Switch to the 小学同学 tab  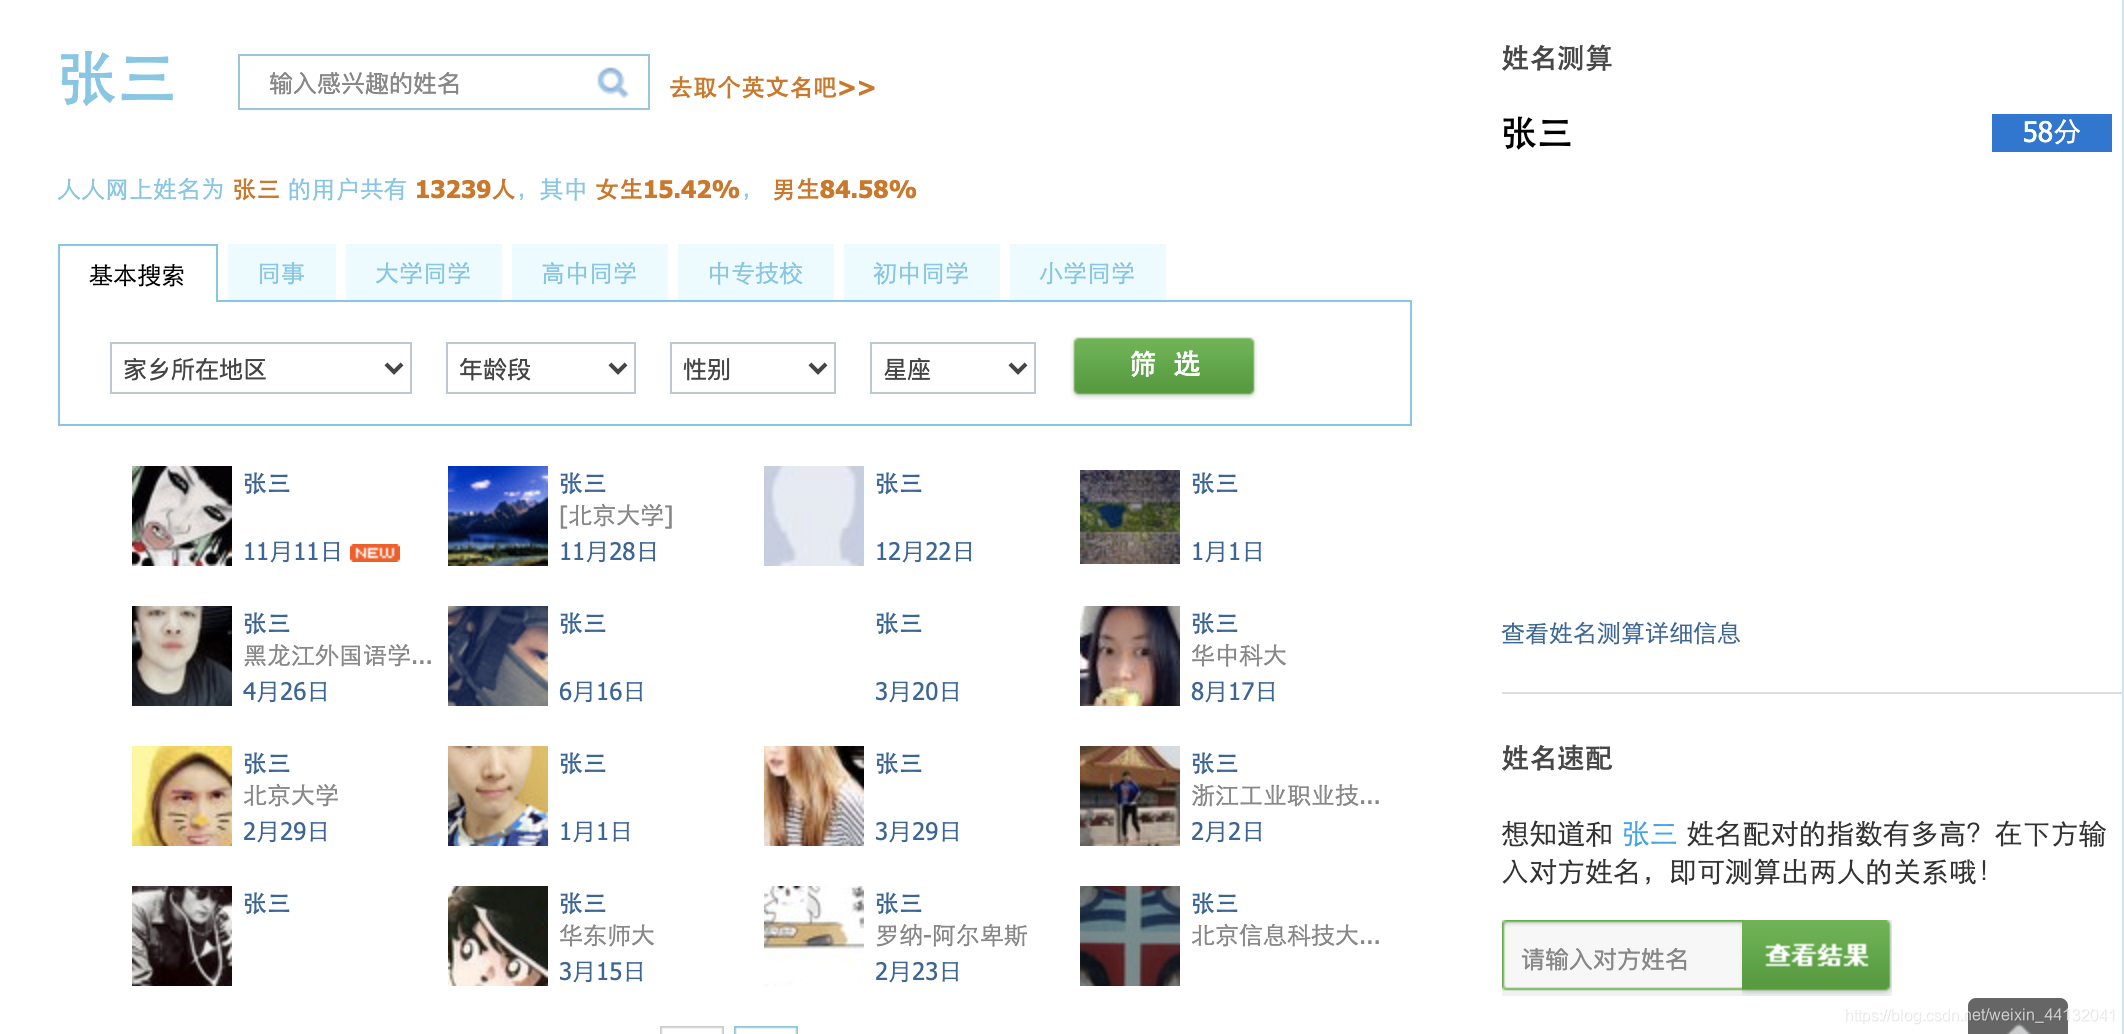tap(1087, 272)
